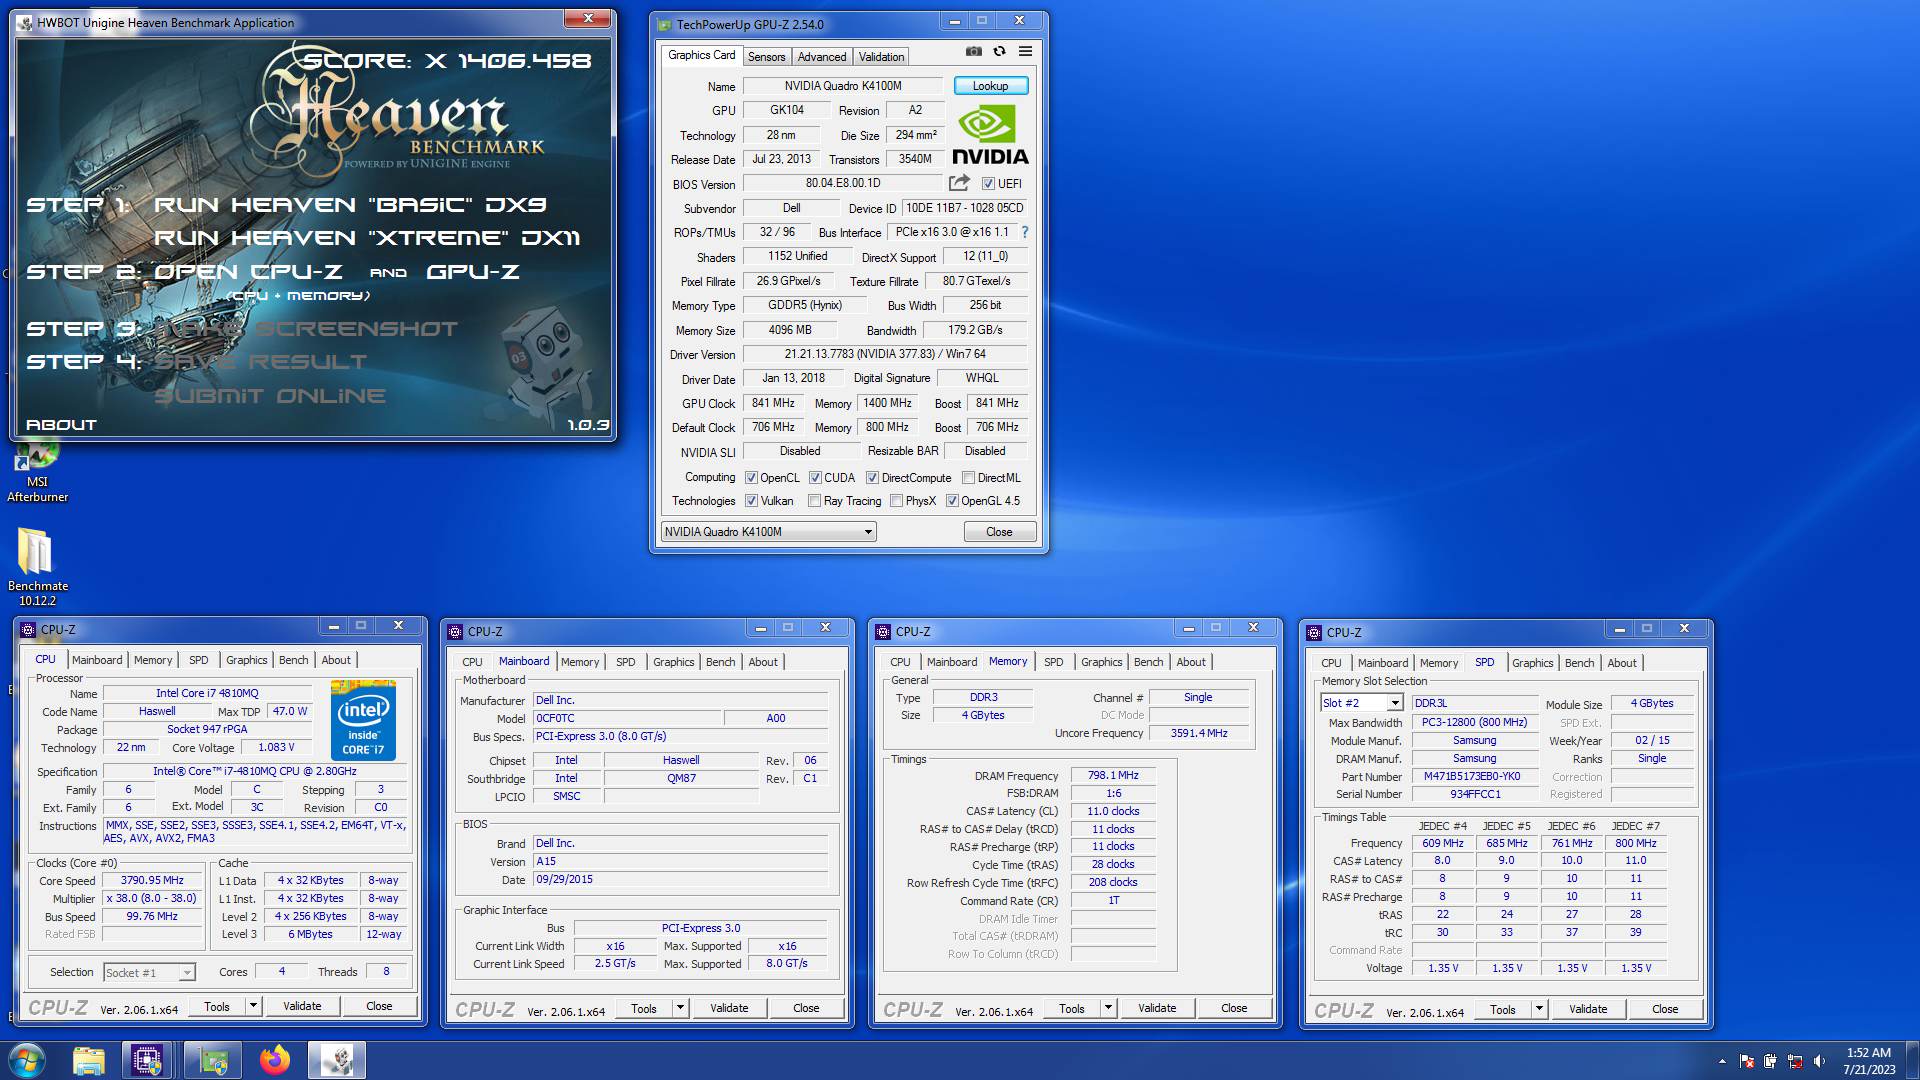Click GPU-Z title bar app icon

[665, 24]
